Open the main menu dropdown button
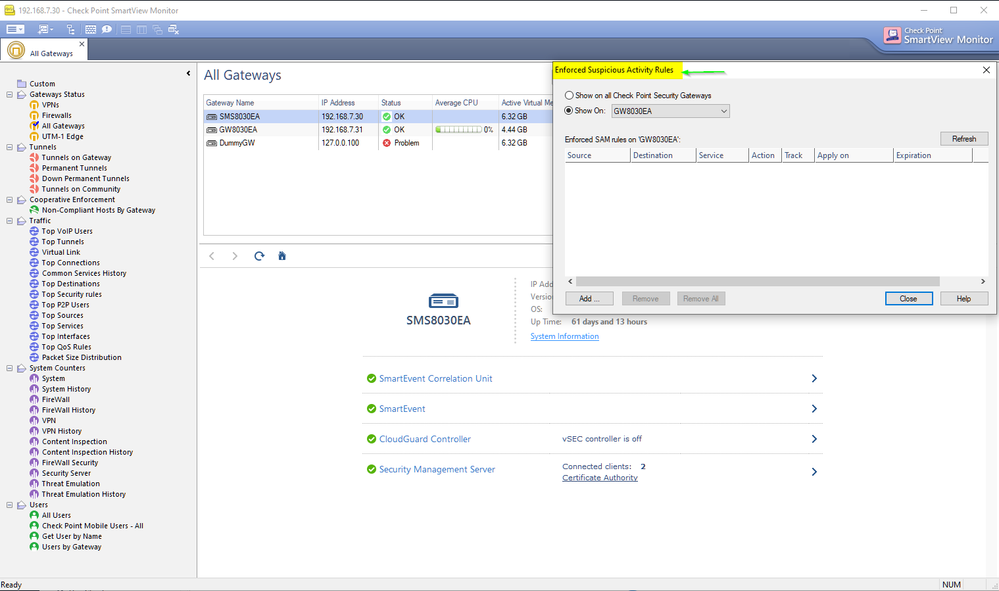The image size is (999, 591). click(x=15, y=29)
